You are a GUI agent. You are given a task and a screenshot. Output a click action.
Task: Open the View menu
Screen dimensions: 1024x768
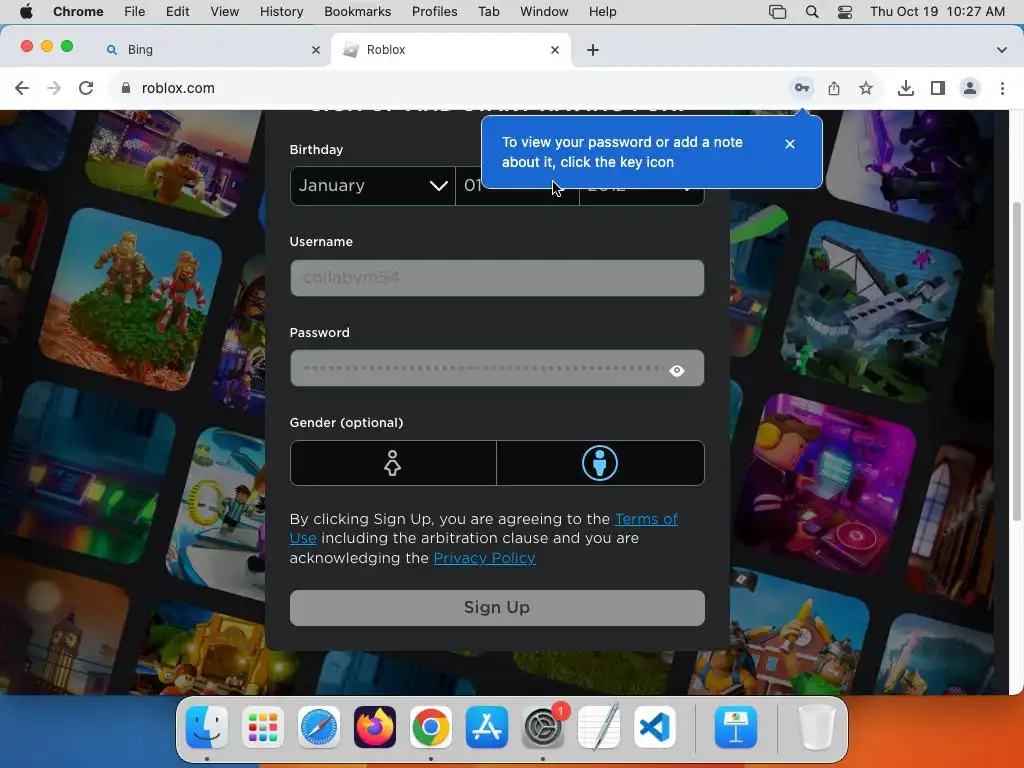click(224, 12)
